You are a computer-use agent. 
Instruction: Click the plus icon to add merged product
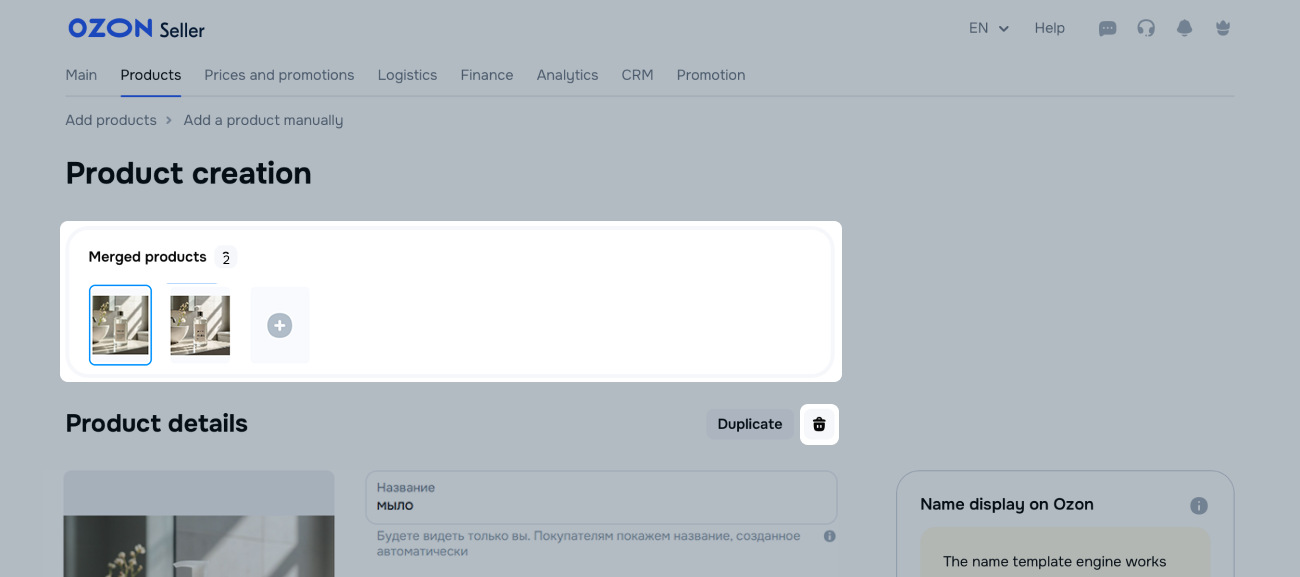tap(280, 325)
